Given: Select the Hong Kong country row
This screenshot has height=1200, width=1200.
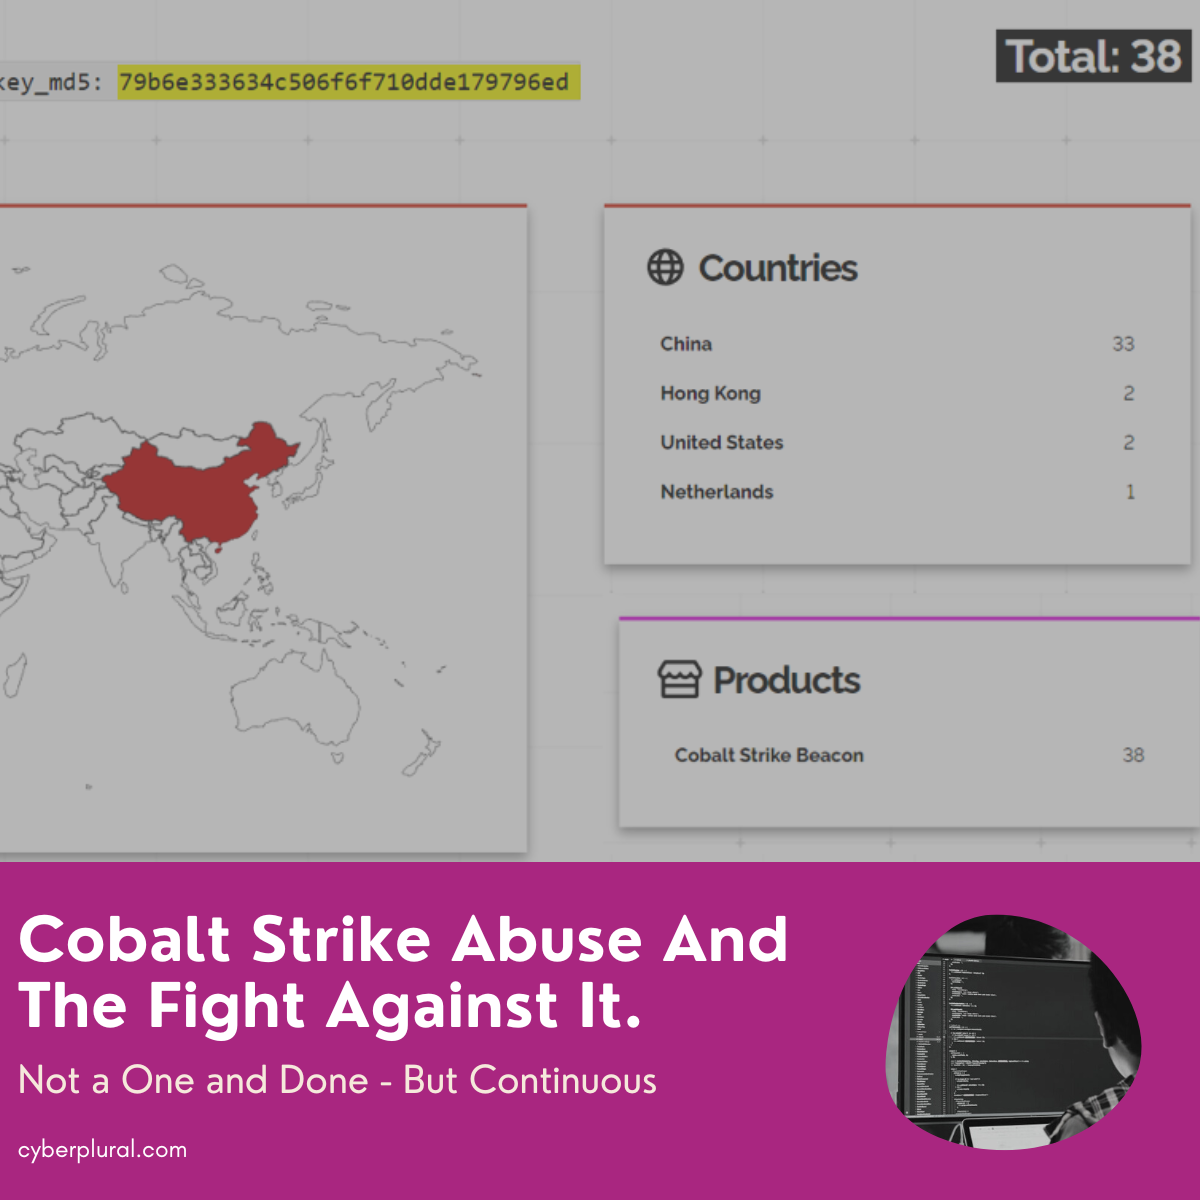Looking at the screenshot, I should click(897, 393).
